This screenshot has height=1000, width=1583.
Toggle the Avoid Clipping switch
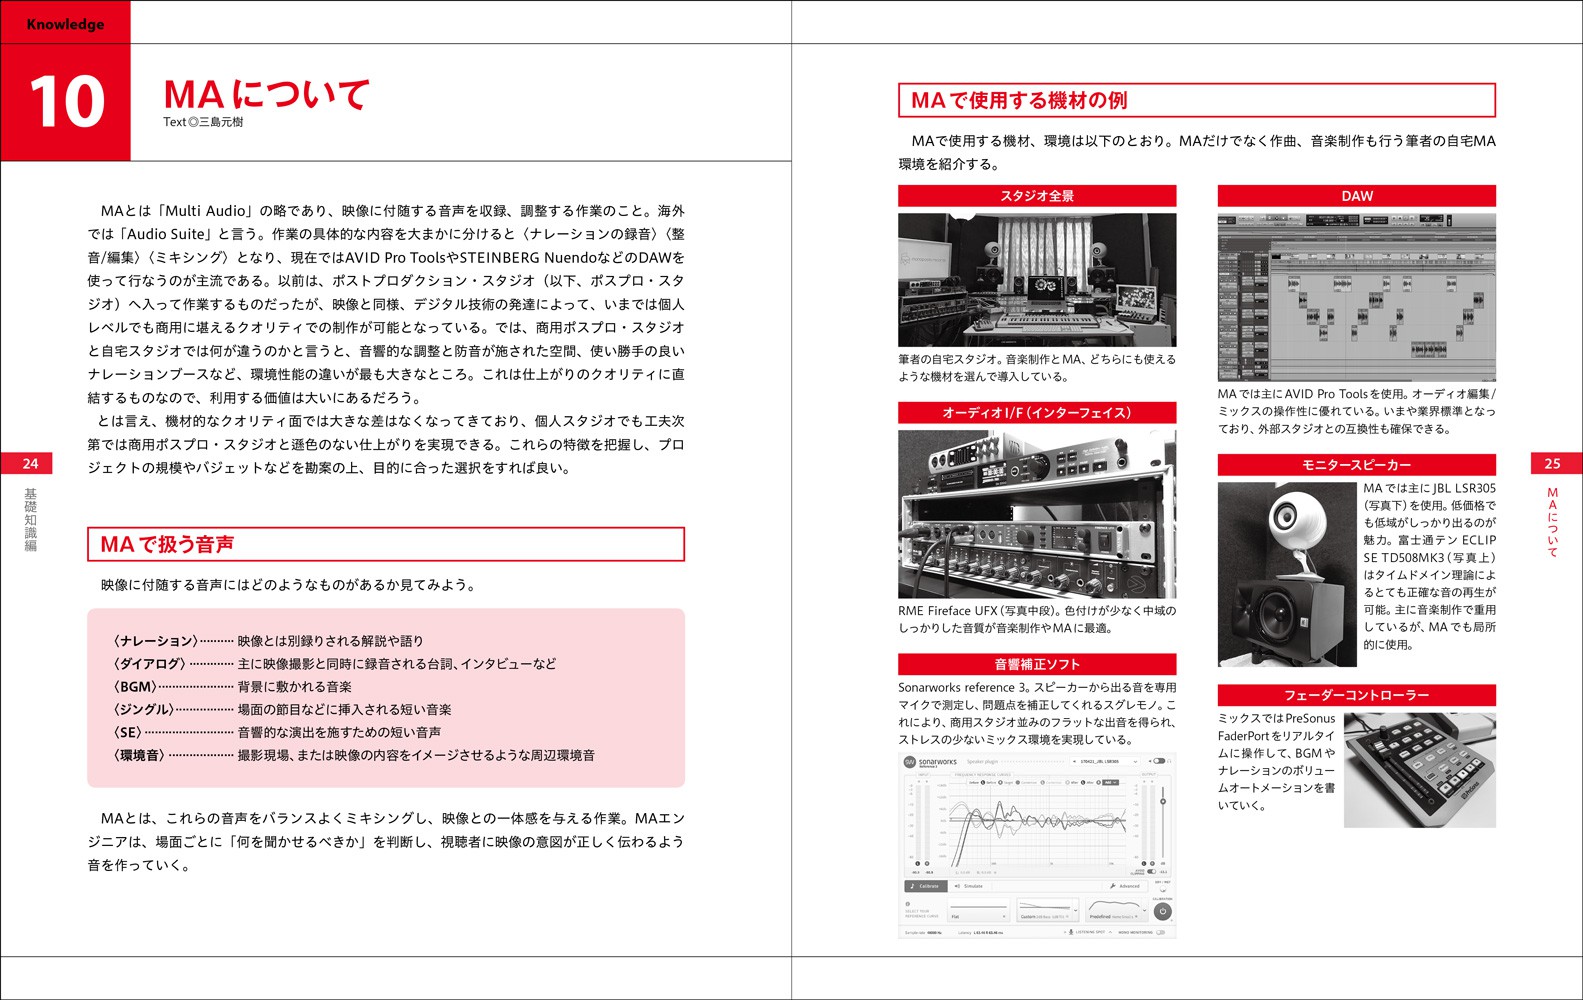[x=1152, y=871]
